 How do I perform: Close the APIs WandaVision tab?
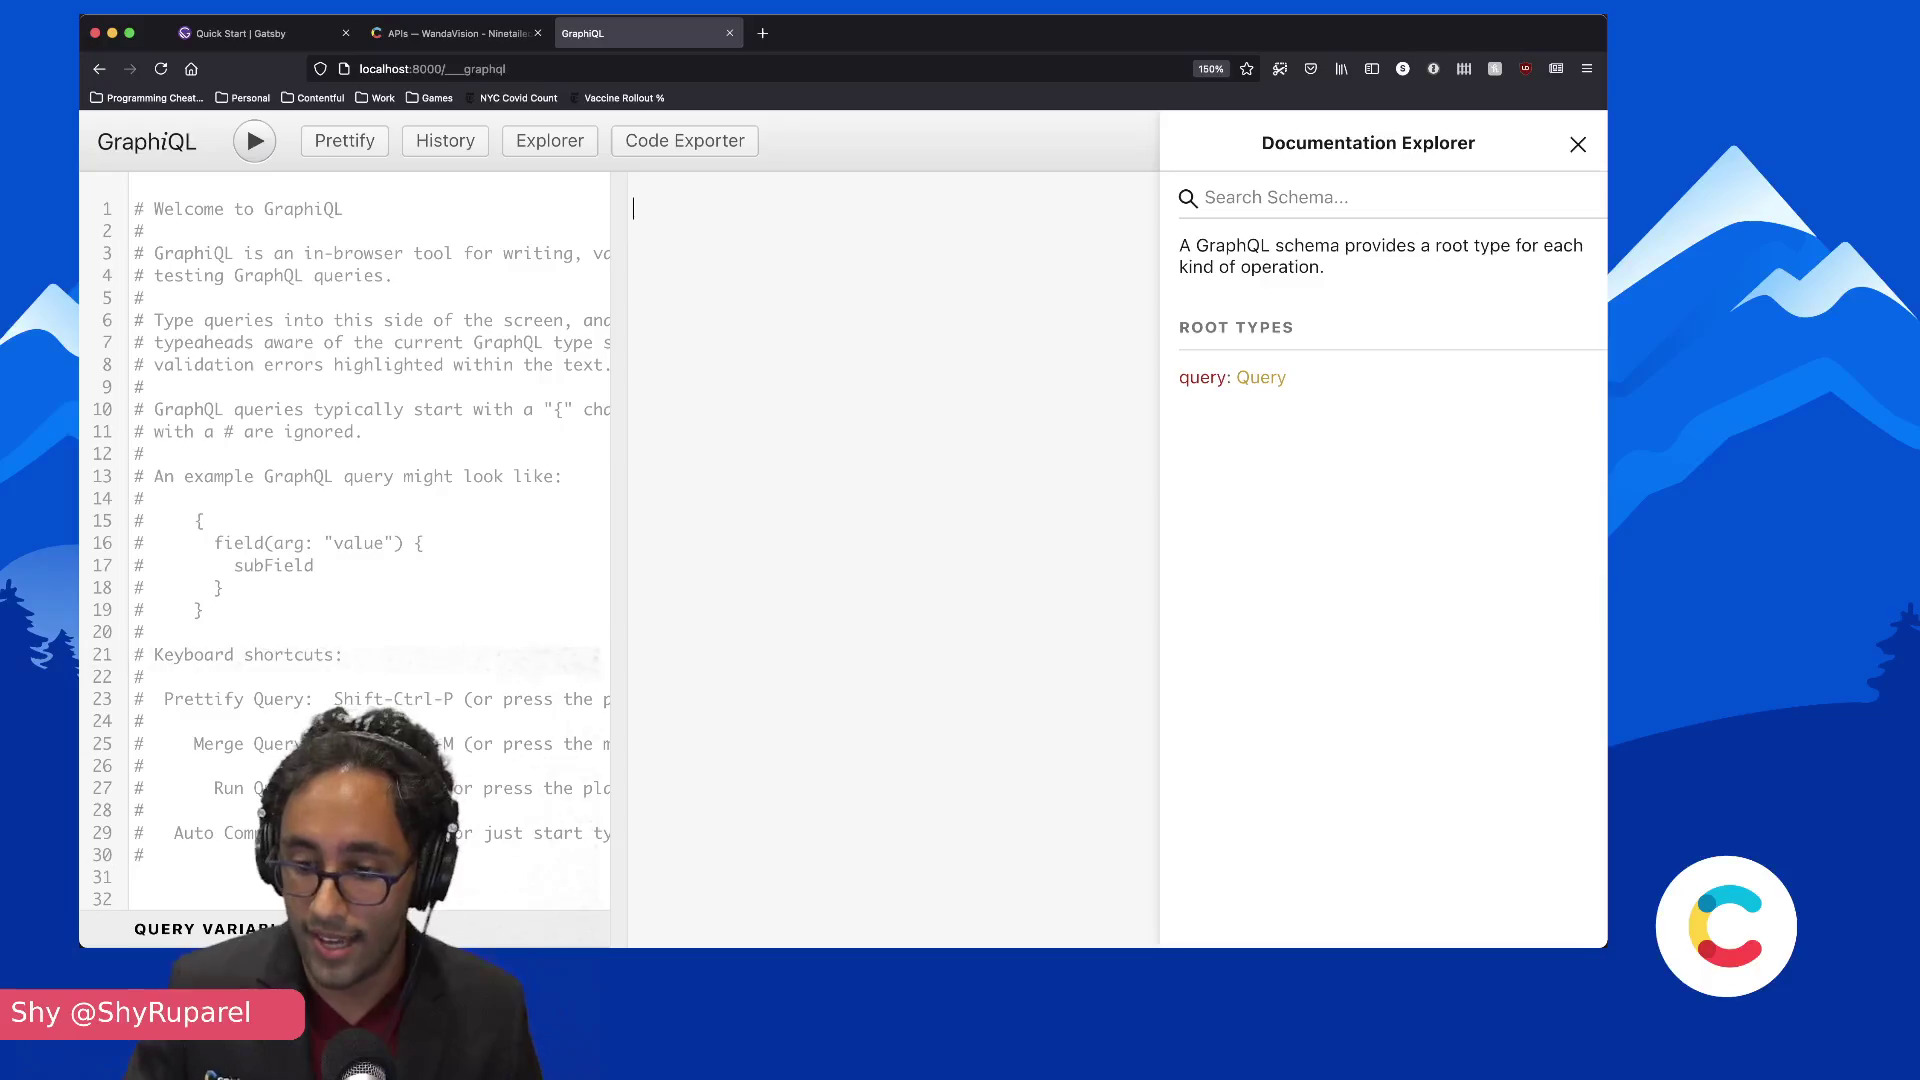[x=538, y=33]
